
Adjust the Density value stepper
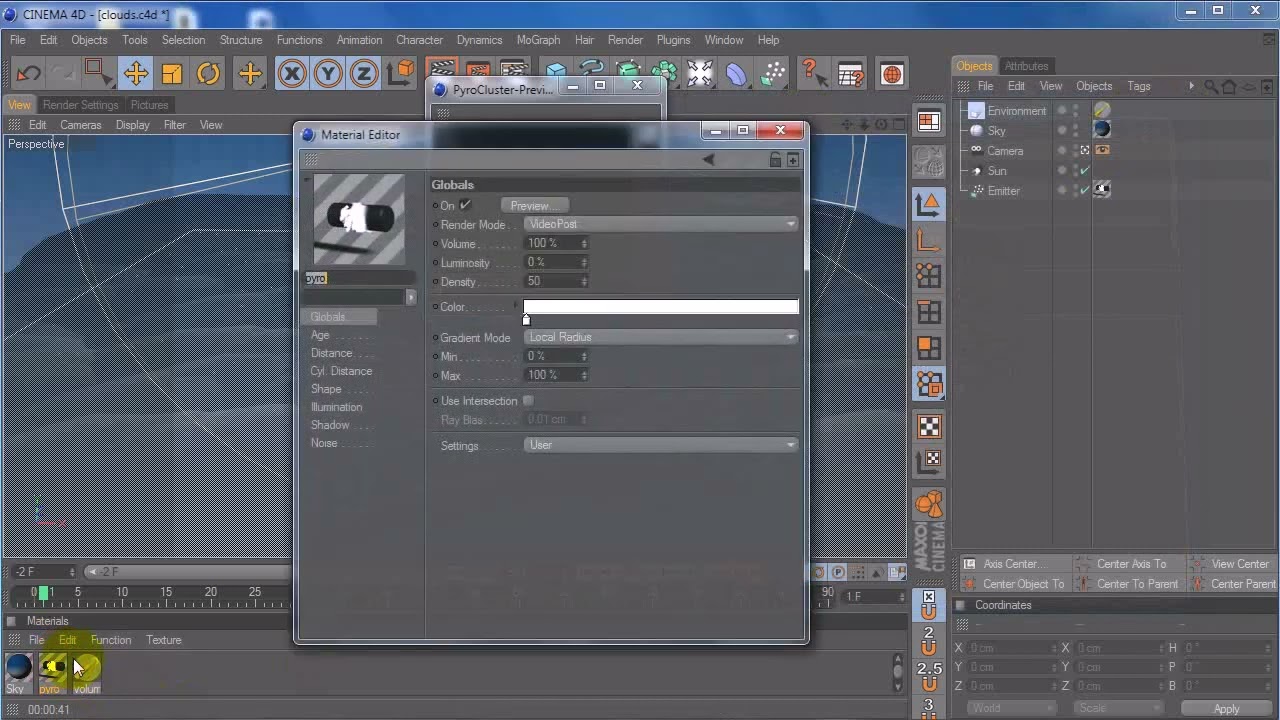tap(584, 281)
